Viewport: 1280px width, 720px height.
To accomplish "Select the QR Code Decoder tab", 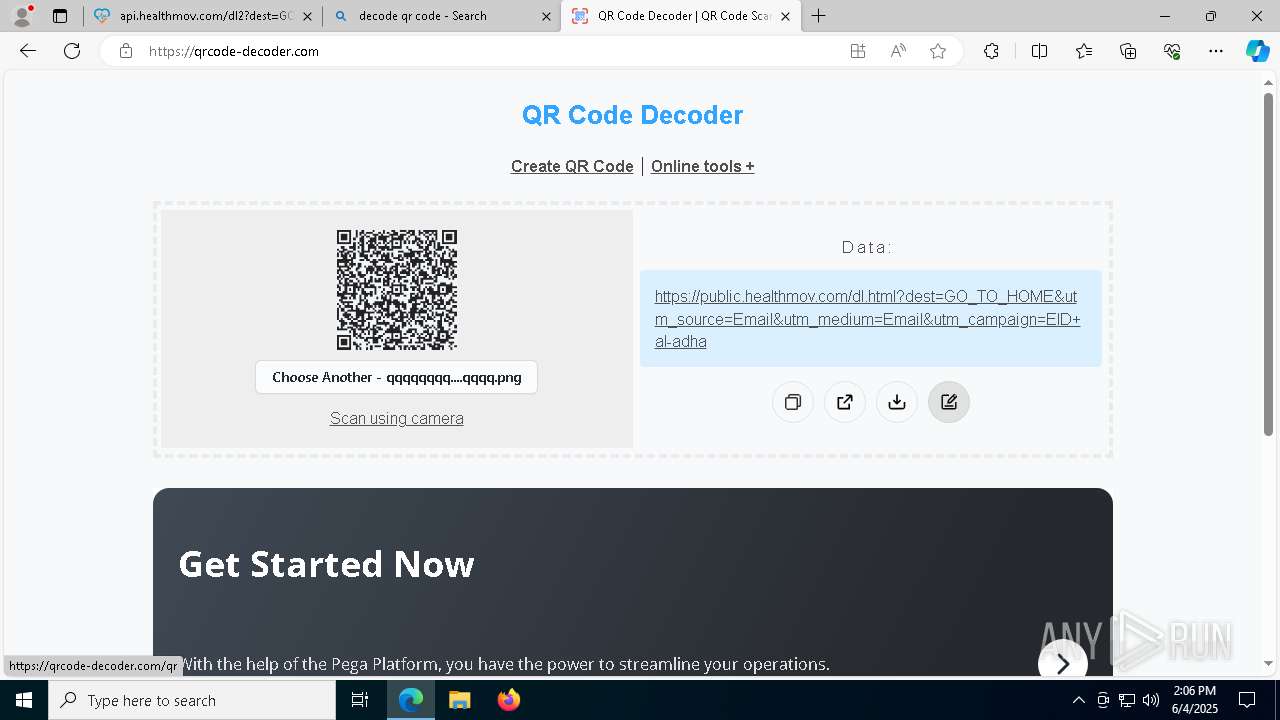I will [x=680, y=16].
